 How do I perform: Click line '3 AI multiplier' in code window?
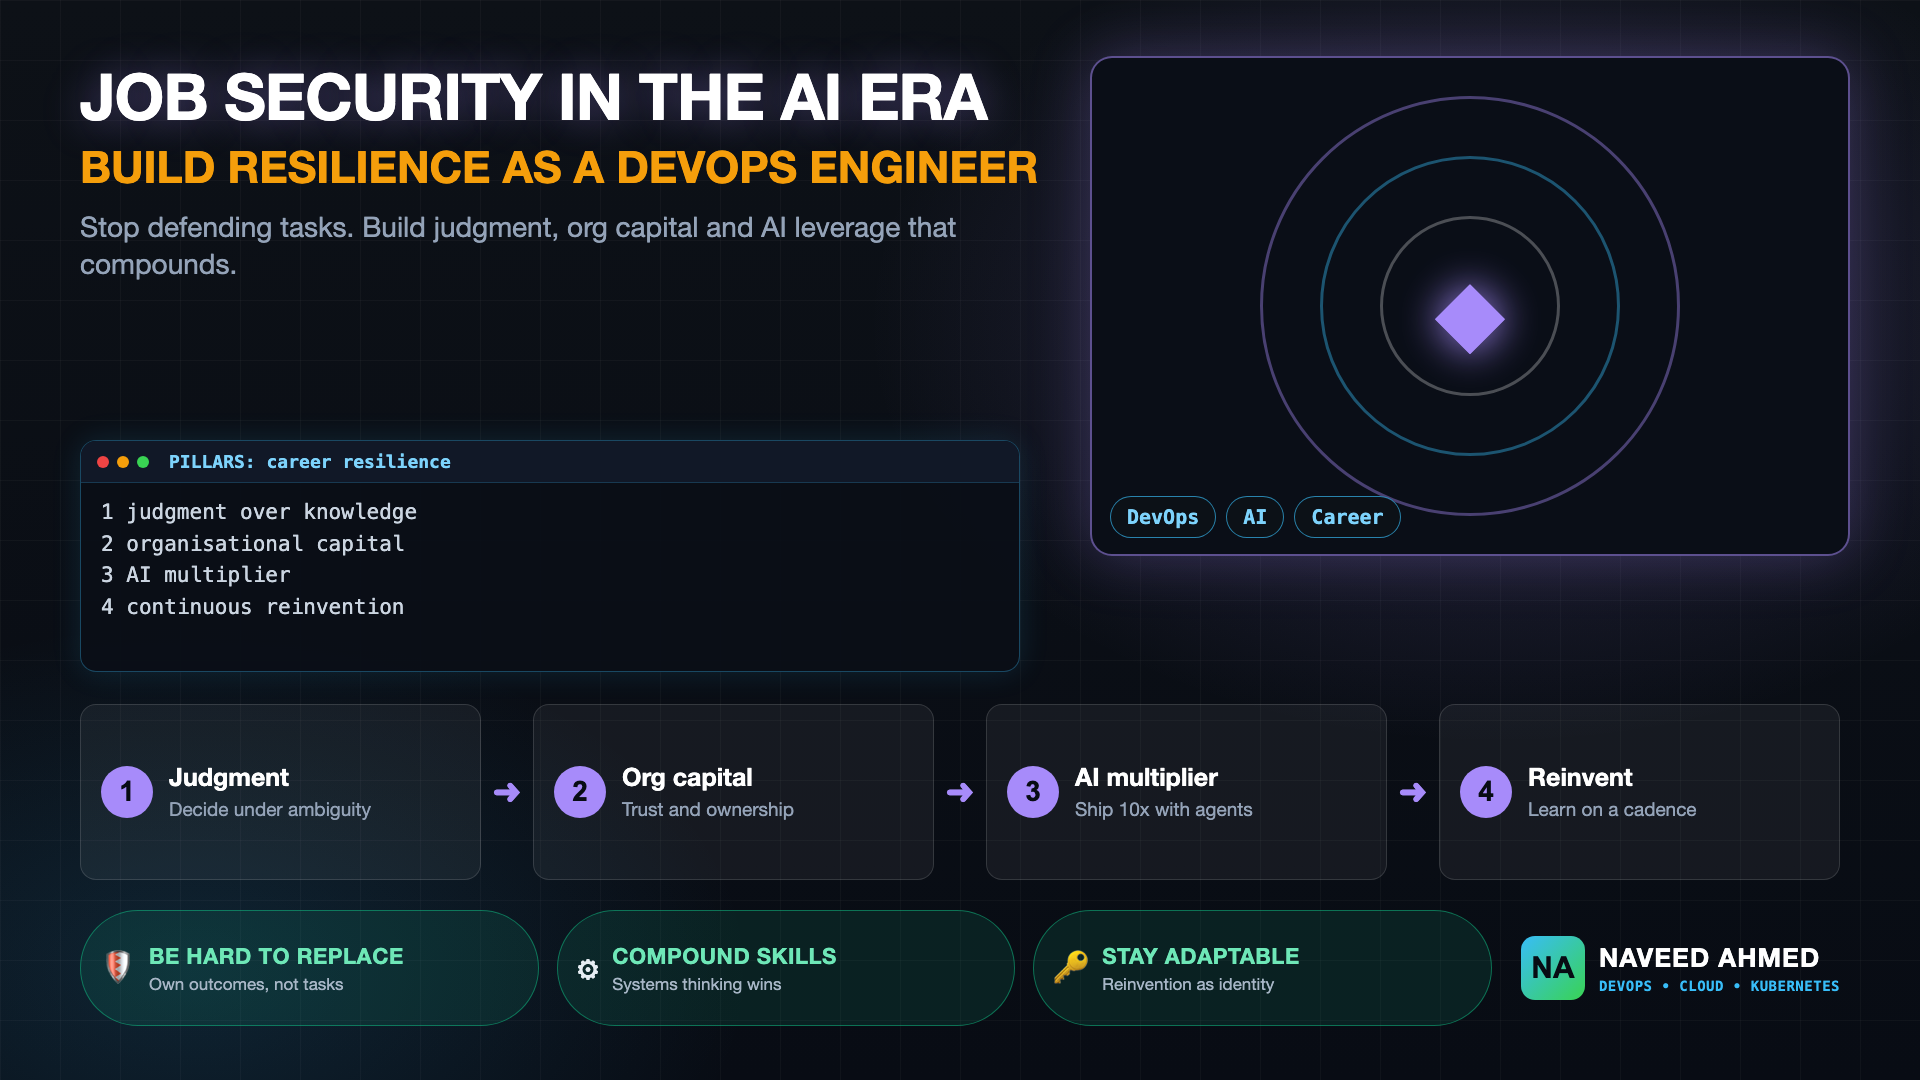pyautogui.click(x=196, y=575)
